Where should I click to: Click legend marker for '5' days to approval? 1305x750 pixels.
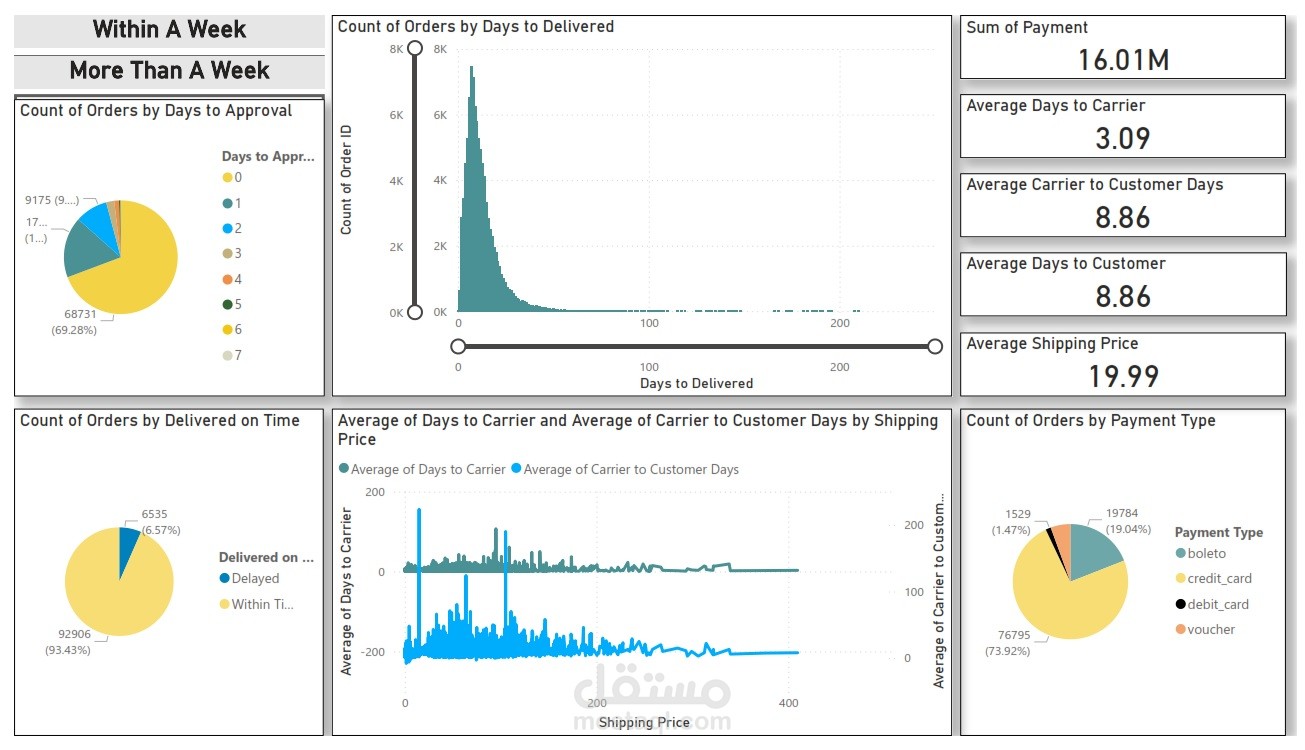(x=226, y=304)
